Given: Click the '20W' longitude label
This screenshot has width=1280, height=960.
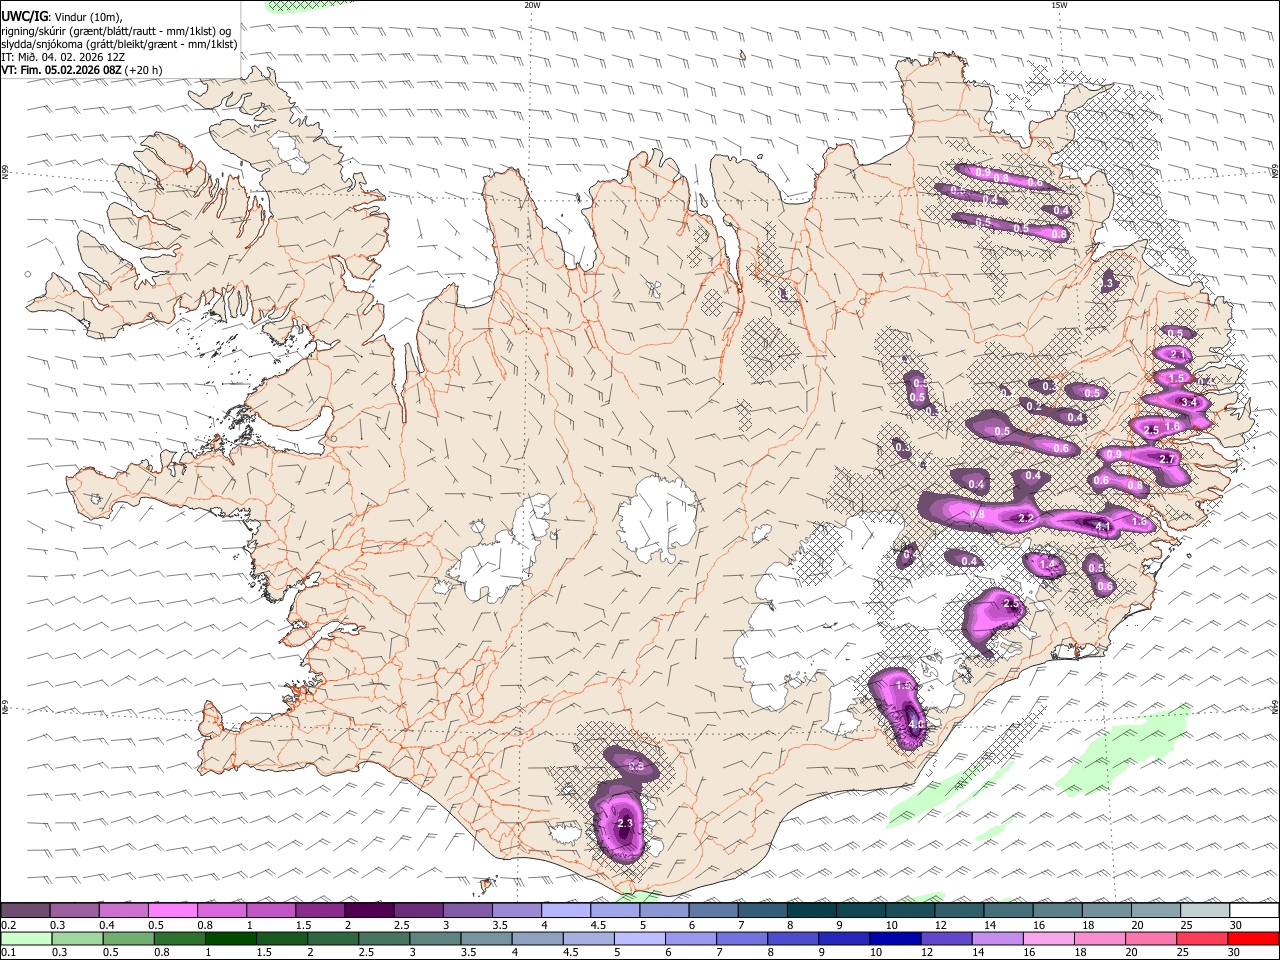Looking at the screenshot, I should [532, 5].
